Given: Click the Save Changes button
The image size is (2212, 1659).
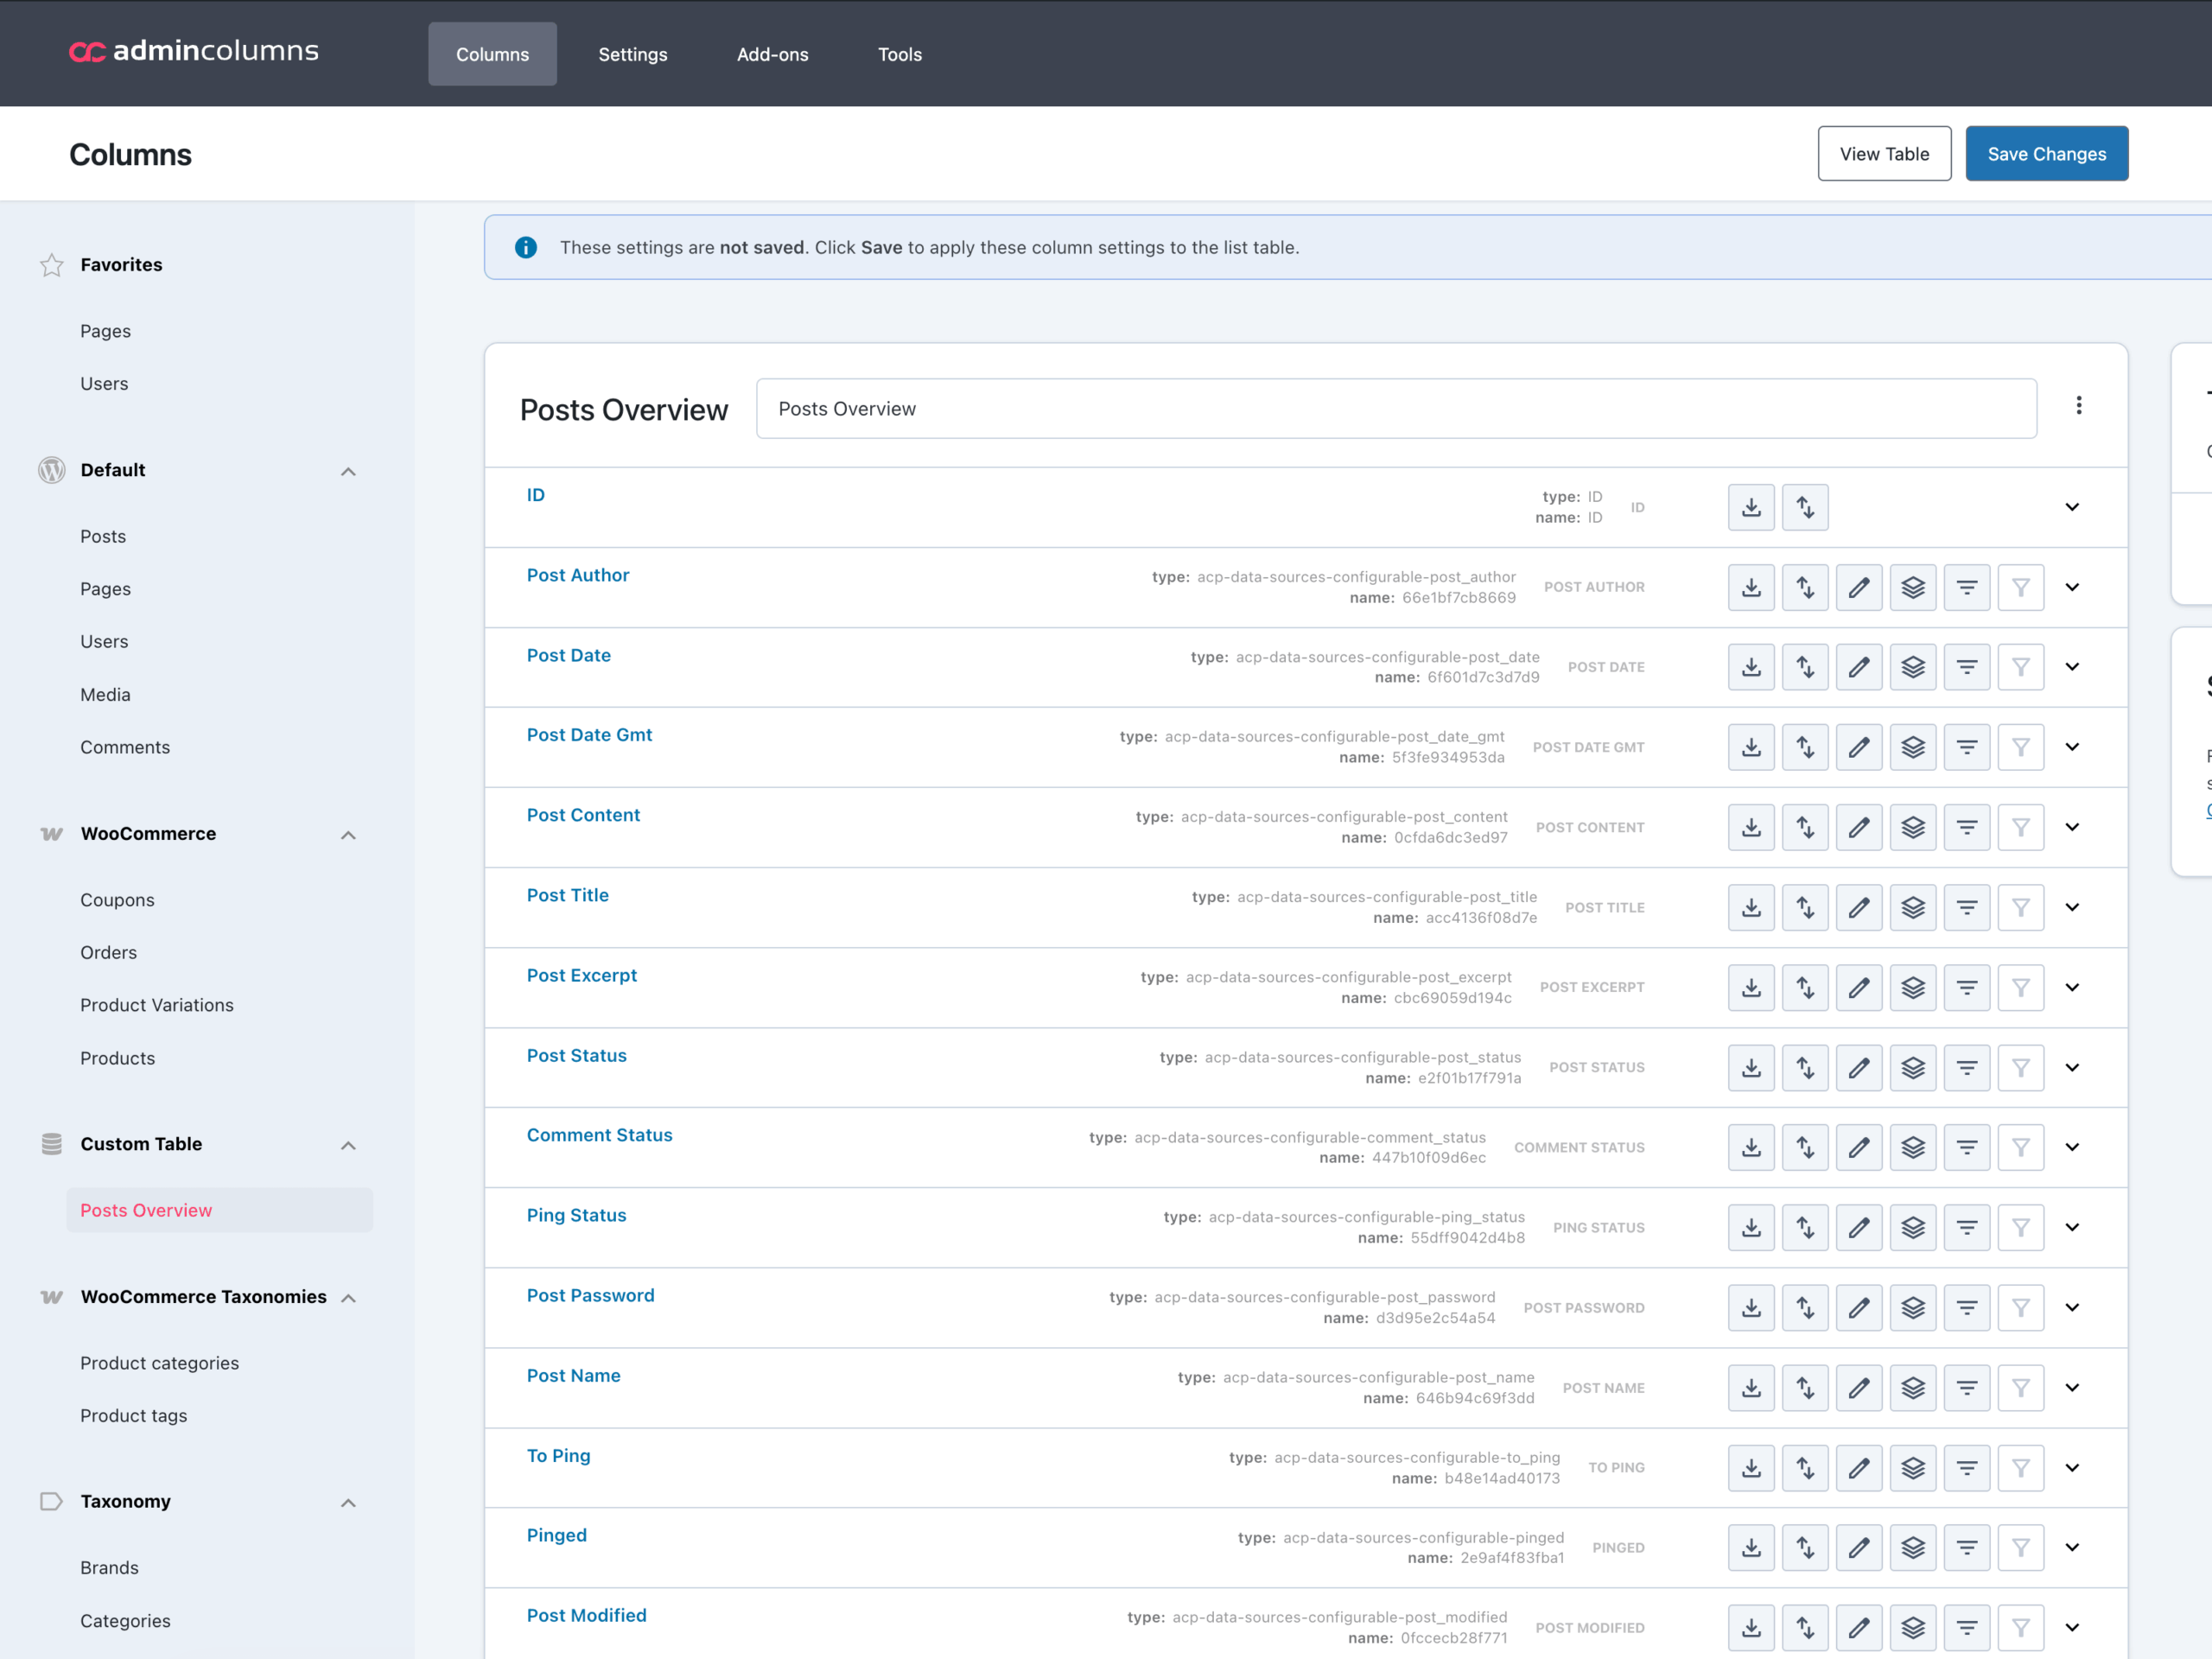Looking at the screenshot, I should [2046, 154].
